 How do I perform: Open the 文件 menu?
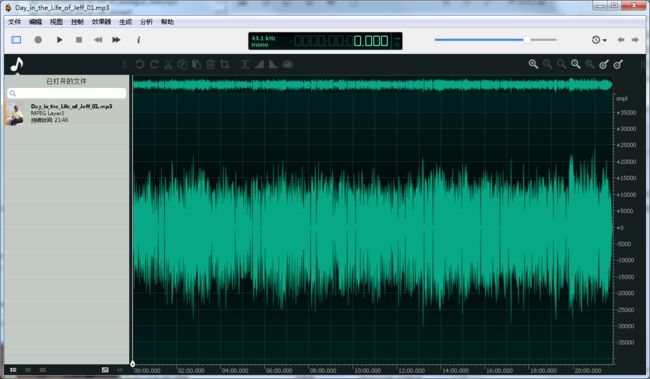pos(15,22)
